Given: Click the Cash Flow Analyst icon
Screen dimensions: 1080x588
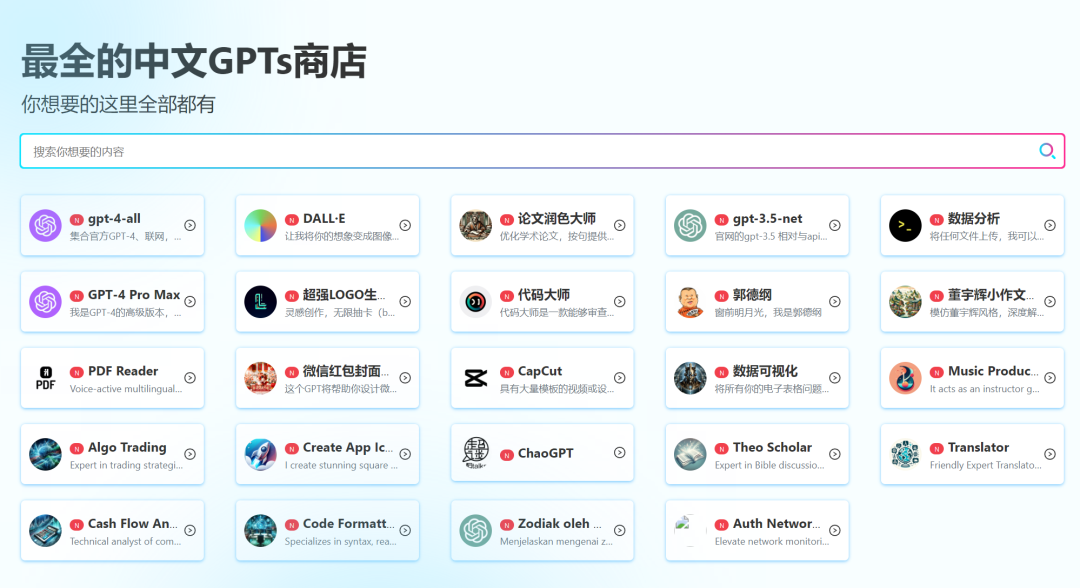Looking at the screenshot, I should [x=45, y=531].
